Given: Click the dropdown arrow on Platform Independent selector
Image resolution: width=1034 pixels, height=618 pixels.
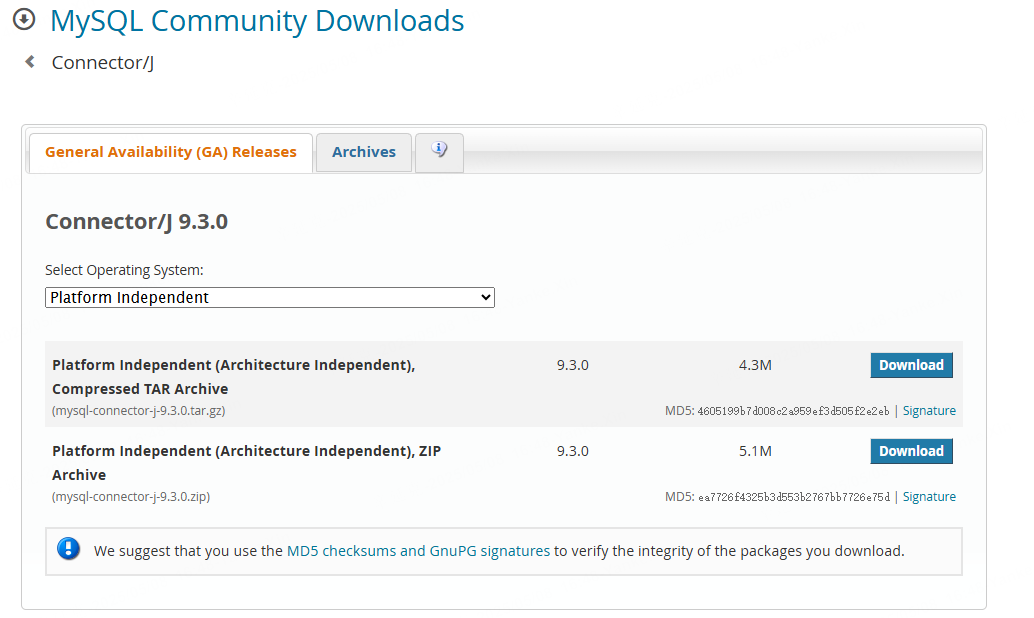Looking at the screenshot, I should 485,297.
